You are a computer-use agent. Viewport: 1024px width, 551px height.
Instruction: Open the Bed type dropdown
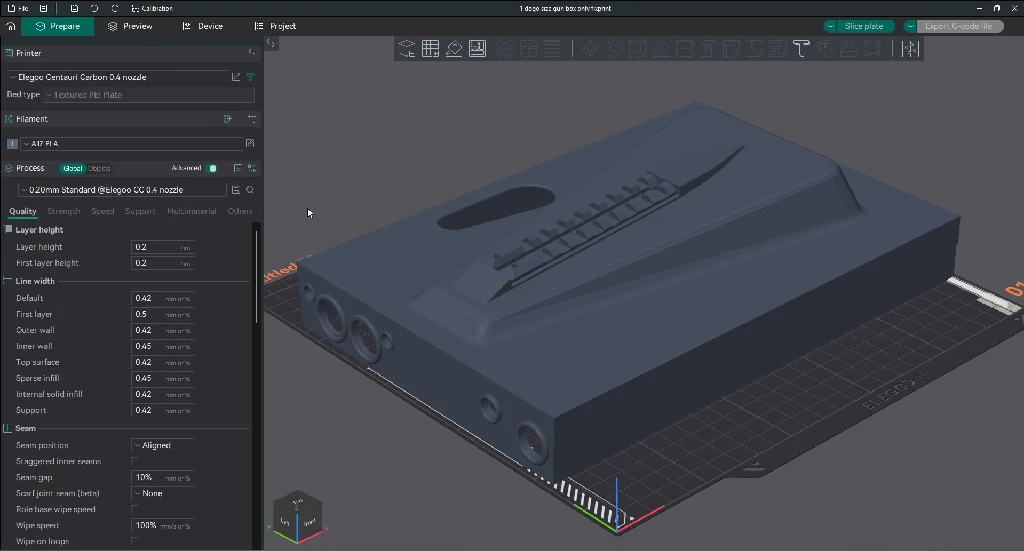click(148, 95)
